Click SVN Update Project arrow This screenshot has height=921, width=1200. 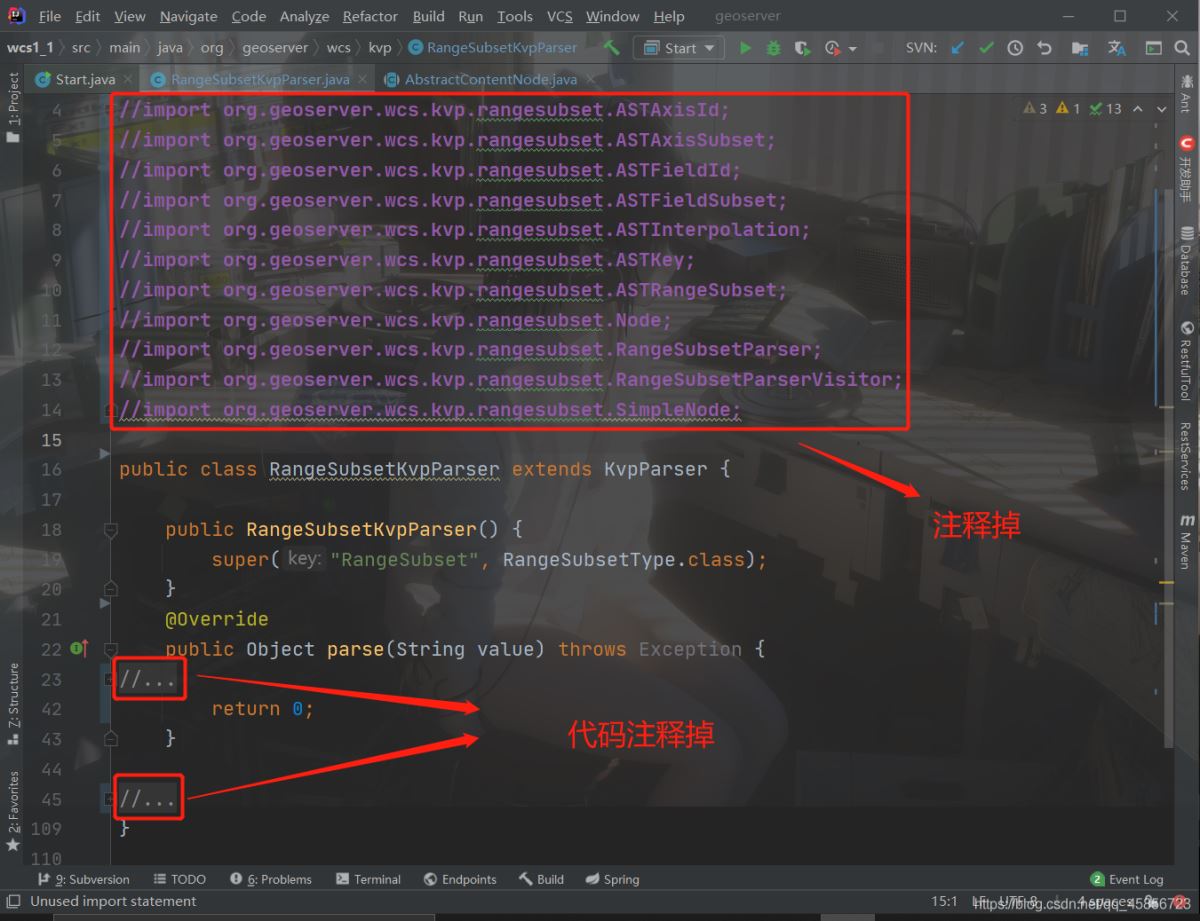click(957, 48)
